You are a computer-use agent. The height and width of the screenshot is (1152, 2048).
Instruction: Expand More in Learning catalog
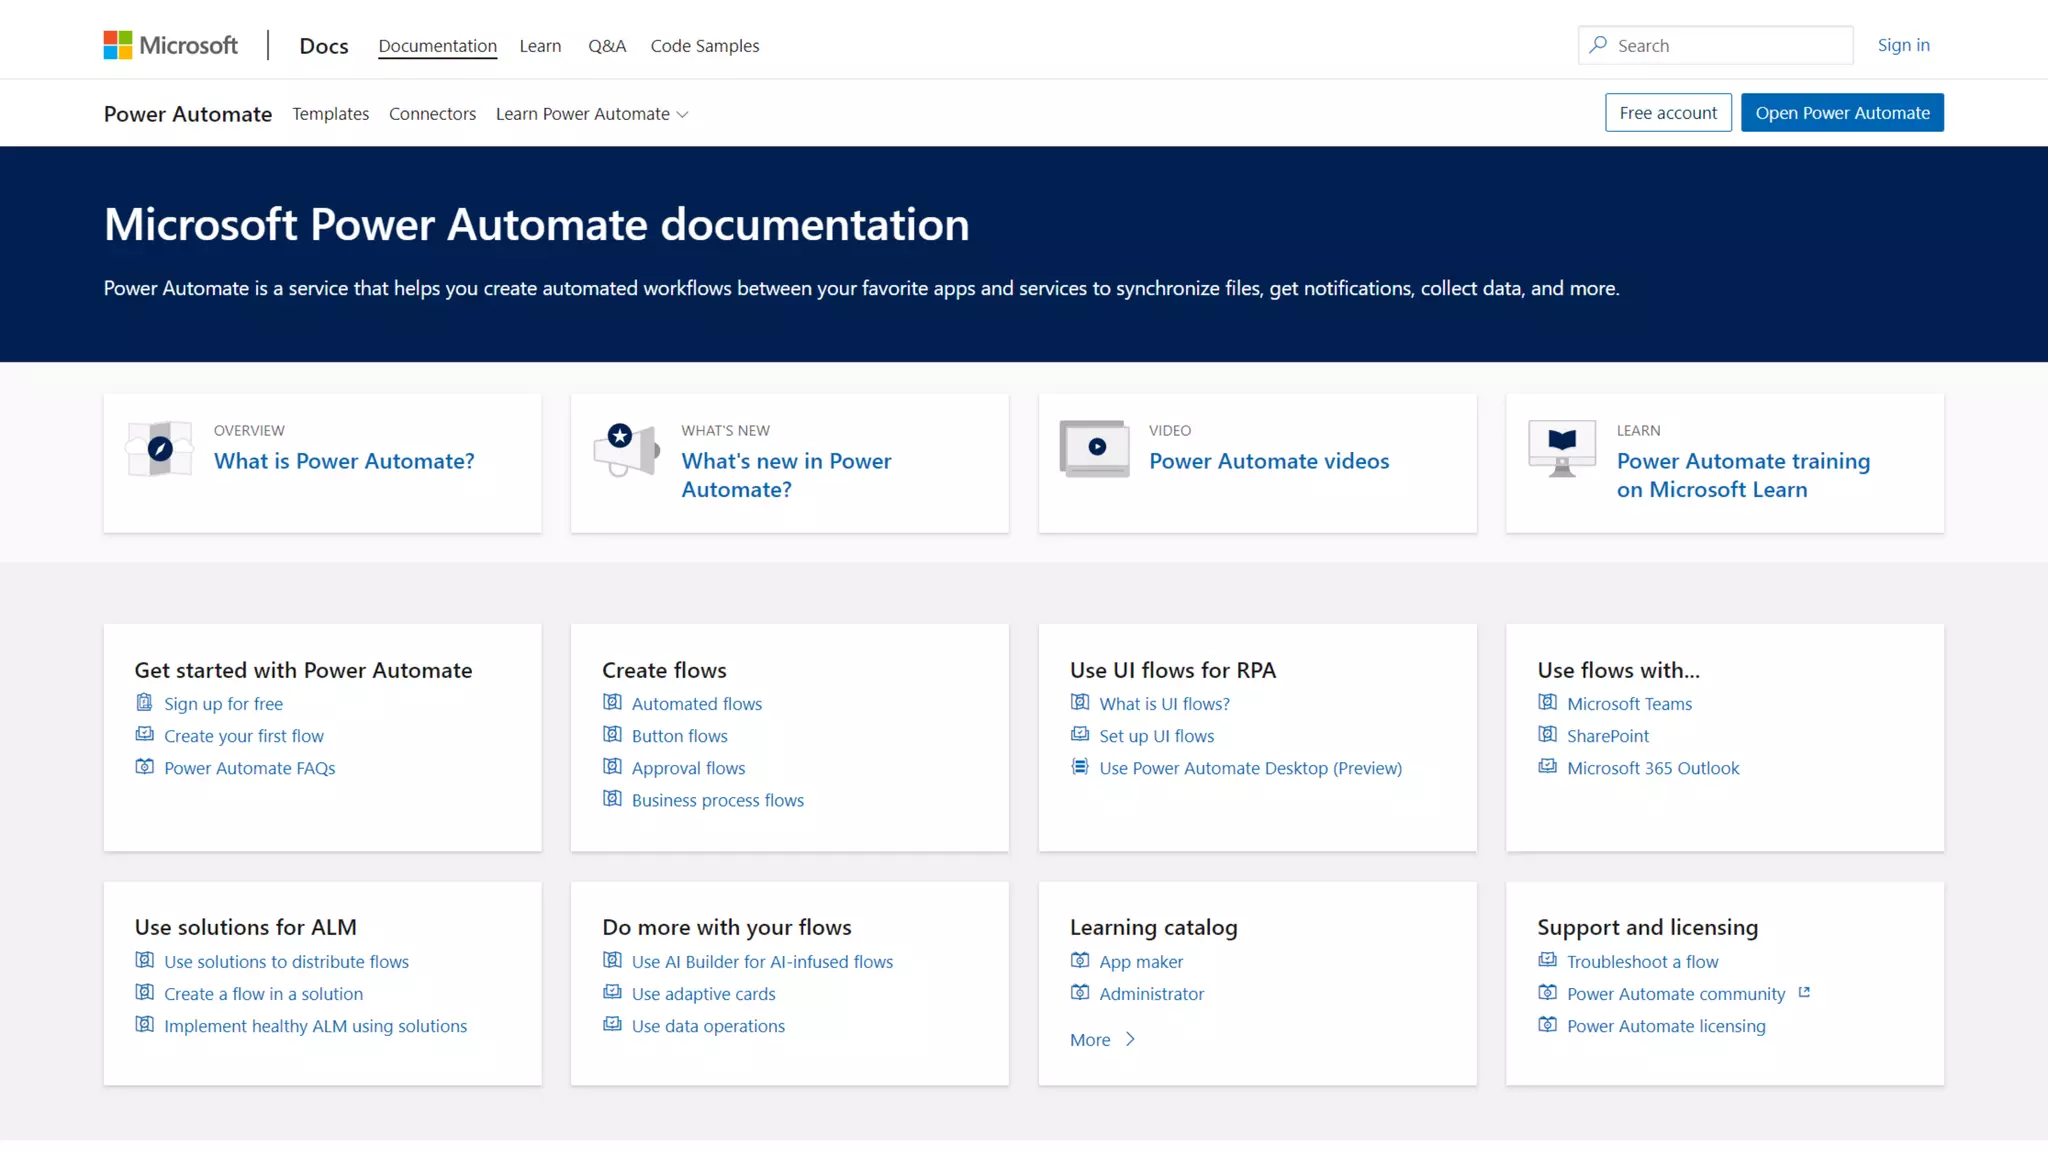pyautogui.click(x=1090, y=1040)
